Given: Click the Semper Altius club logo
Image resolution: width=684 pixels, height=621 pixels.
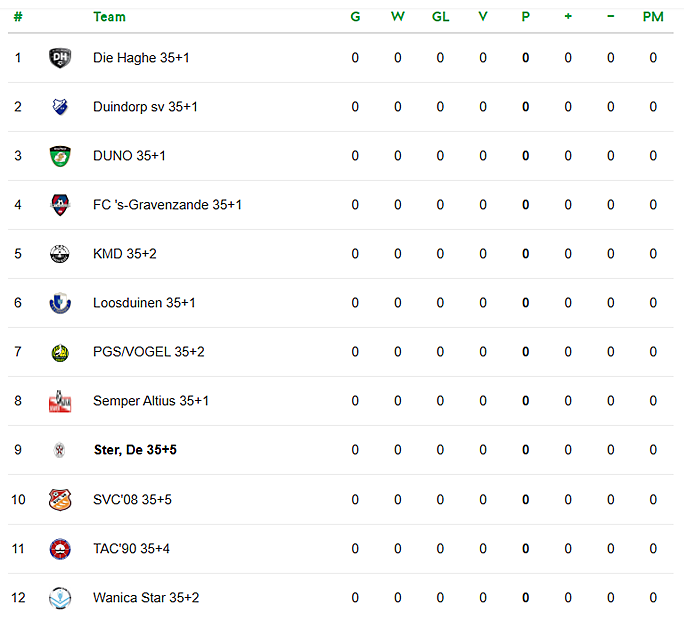Looking at the screenshot, I should [x=60, y=401].
